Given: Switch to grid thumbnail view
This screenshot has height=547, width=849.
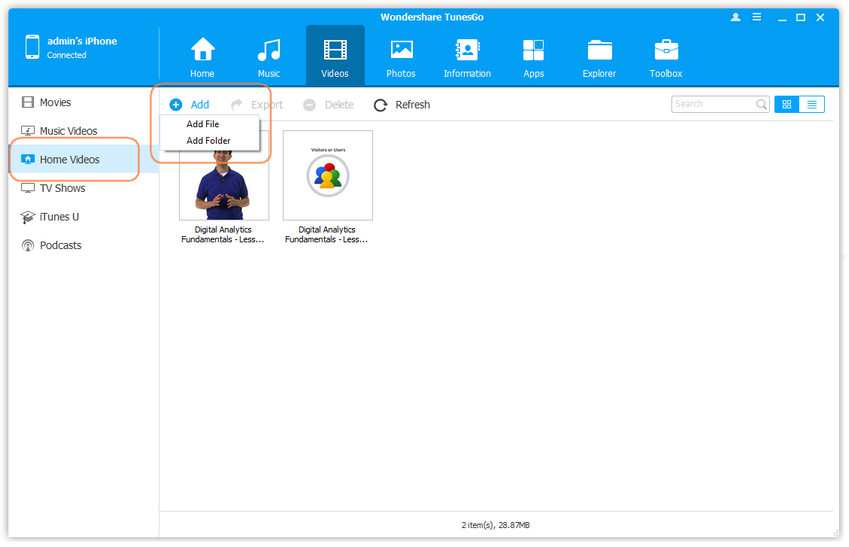Looking at the screenshot, I should coord(787,104).
